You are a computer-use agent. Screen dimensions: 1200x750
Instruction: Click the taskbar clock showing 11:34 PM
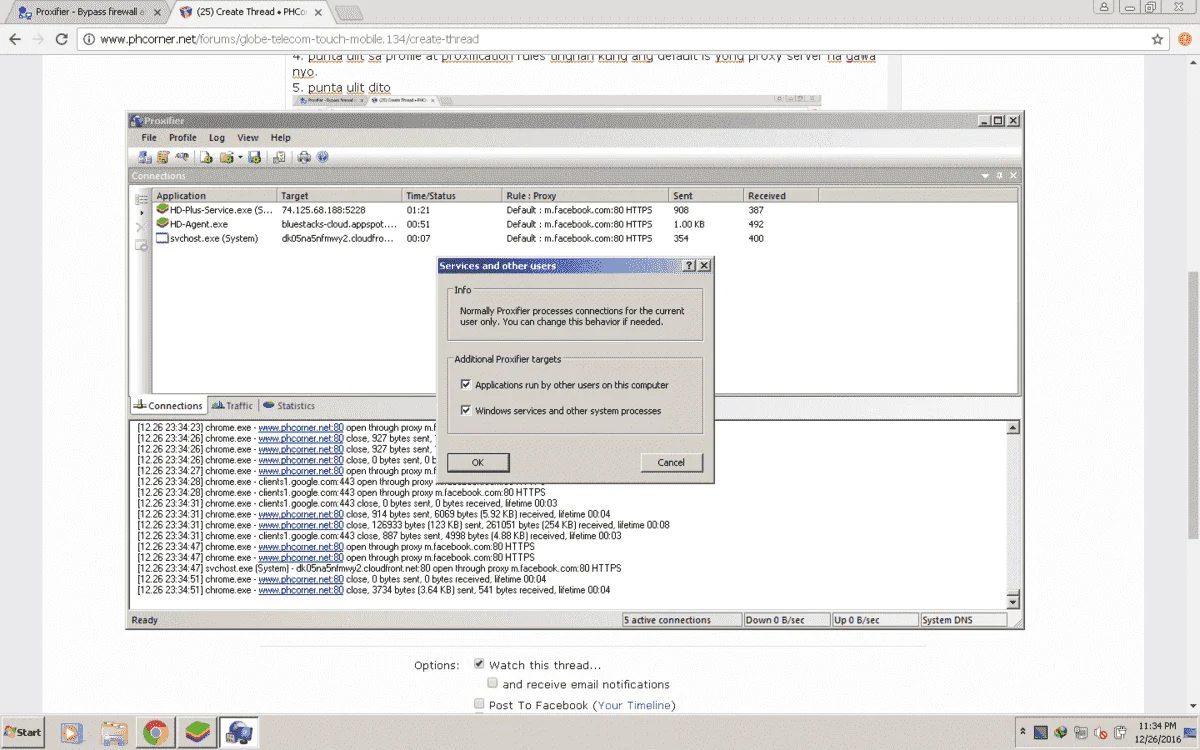tap(1158, 732)
